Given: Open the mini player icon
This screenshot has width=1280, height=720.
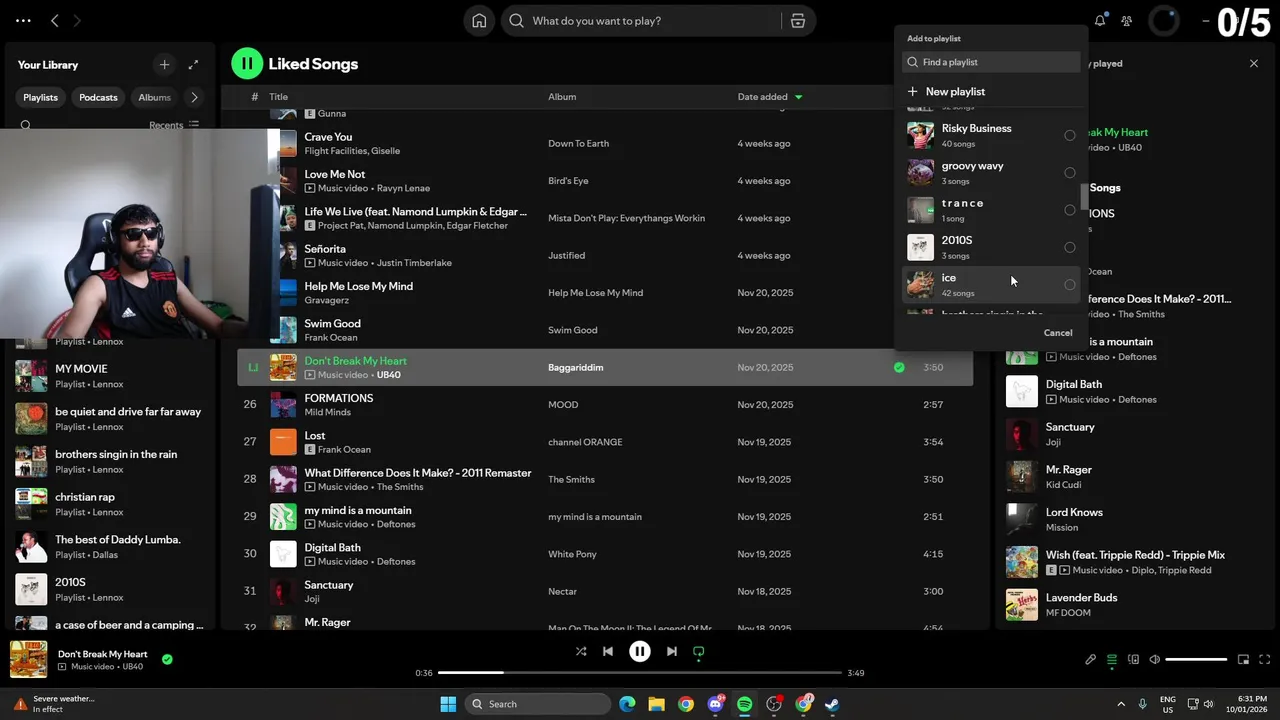Looking at the screenshot, I should point(1243,659).
